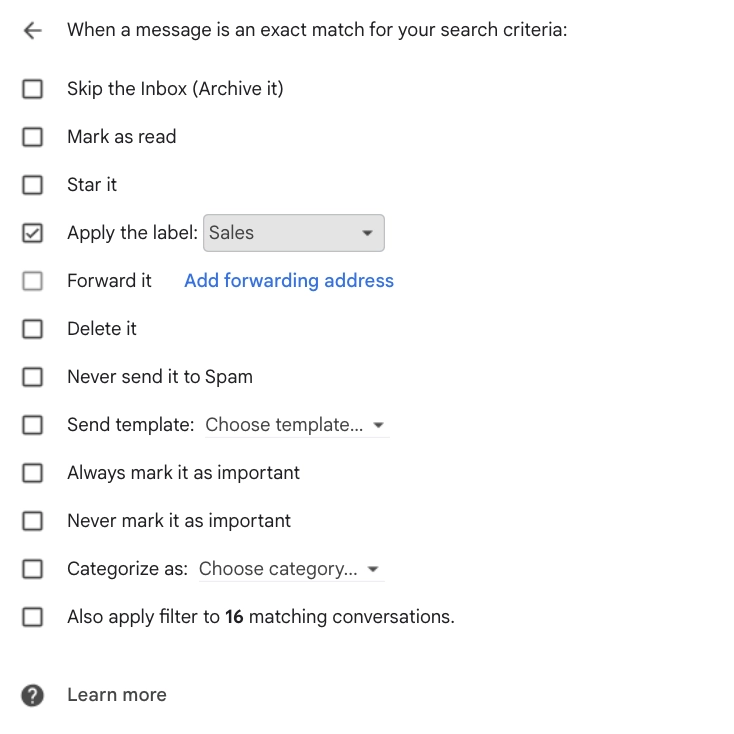Image resolution: width=734 pixels, height=734 pixels.
Task: Click the search criteria heading text
Action: [x=317, y=30]
